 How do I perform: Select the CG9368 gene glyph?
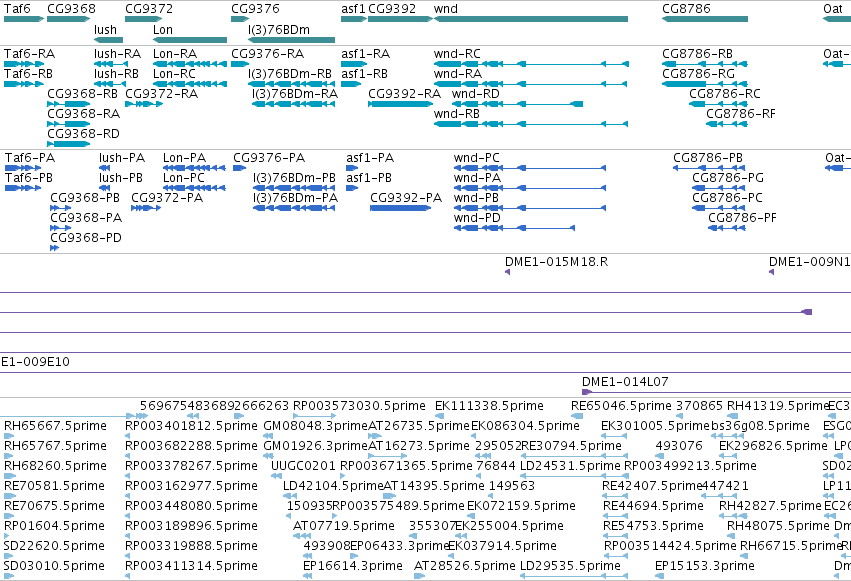click(x=68, y=19)
